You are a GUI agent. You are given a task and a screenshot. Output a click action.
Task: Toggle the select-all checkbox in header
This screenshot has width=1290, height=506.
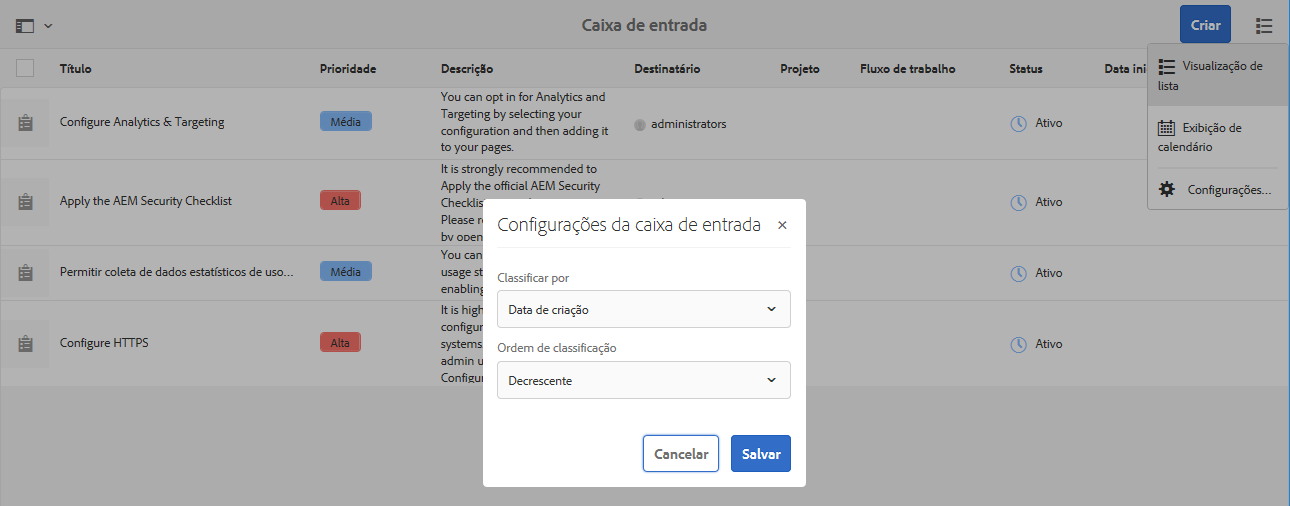tap(25, 68)
